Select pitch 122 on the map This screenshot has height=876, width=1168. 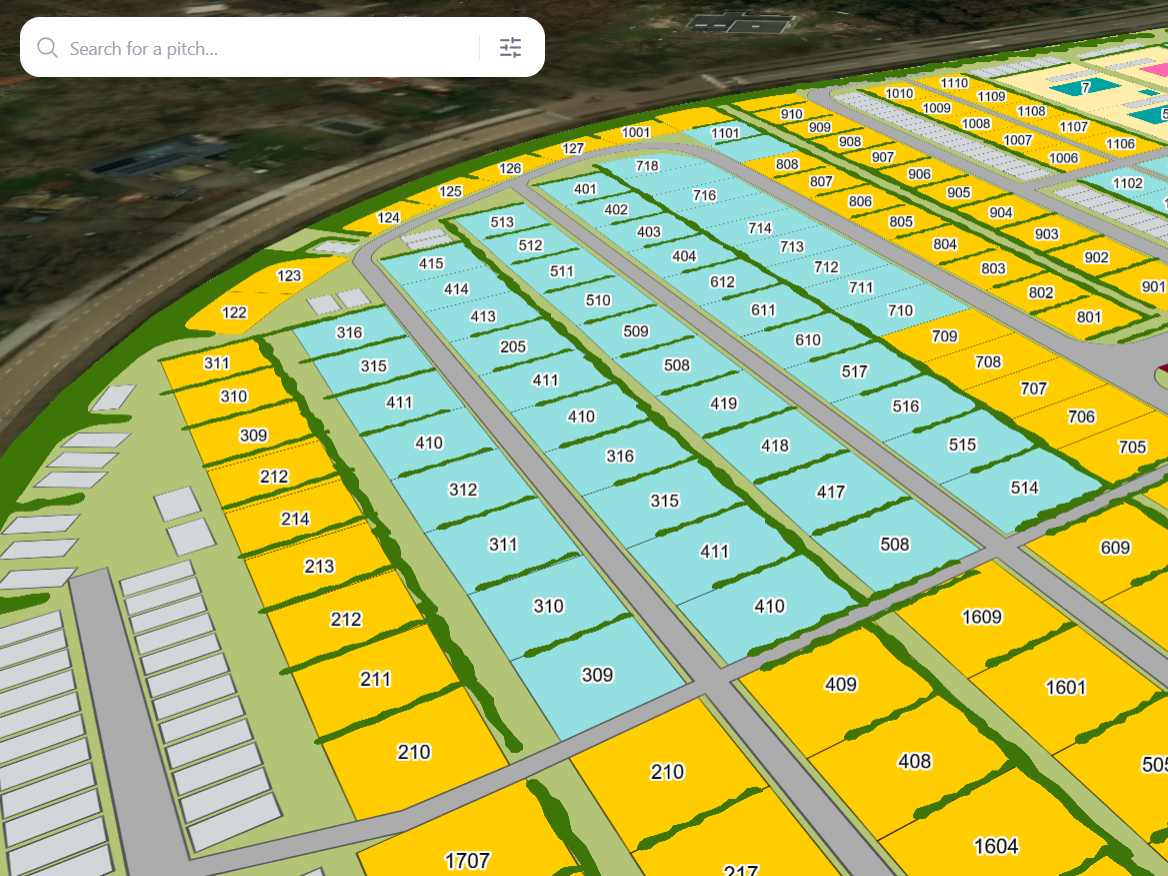[234, 312]
